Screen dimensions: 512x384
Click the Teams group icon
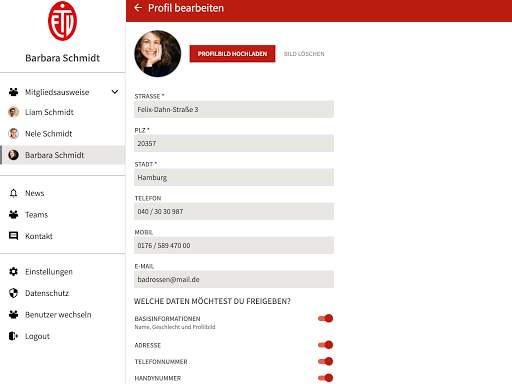(13, 215)
